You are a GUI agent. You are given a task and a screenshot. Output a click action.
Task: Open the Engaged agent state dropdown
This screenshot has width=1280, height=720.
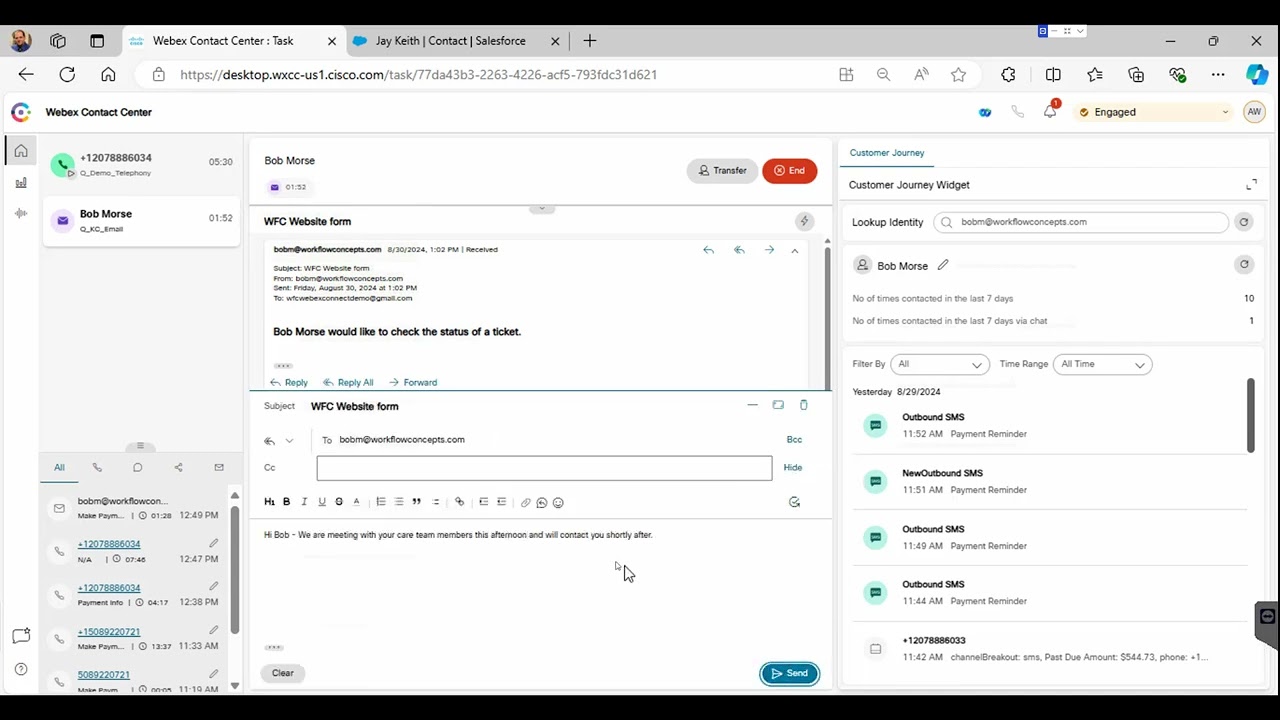click(x=1153, y=112)
